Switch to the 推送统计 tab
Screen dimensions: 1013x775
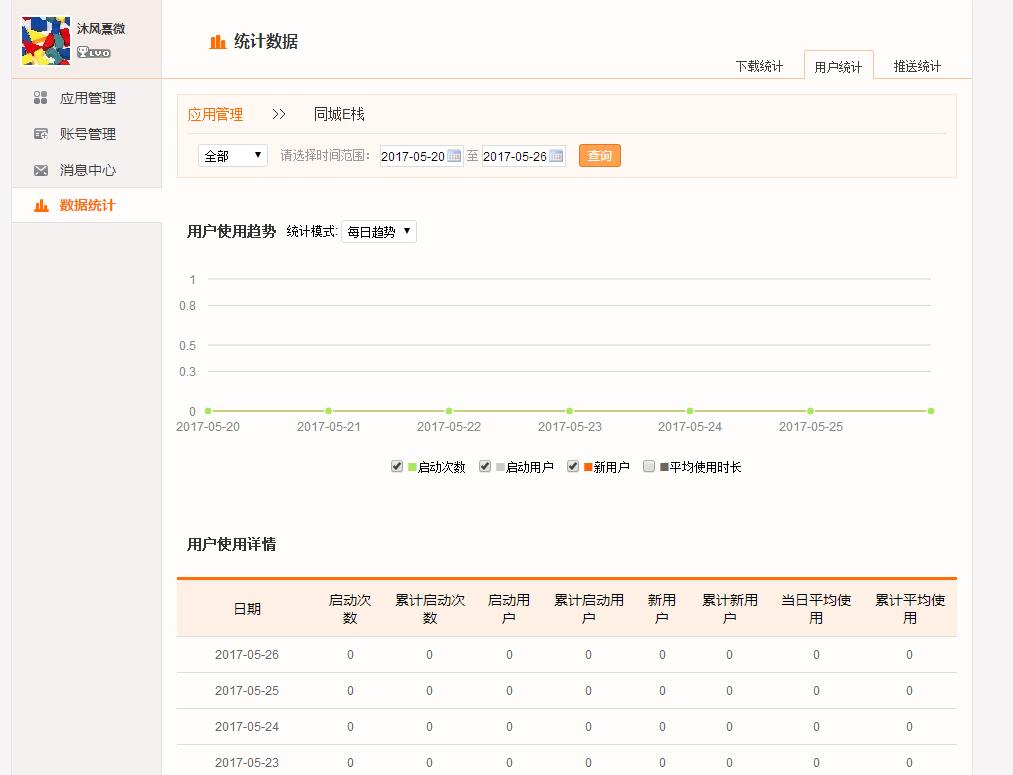pyautogui.click(x=917, y=67)
